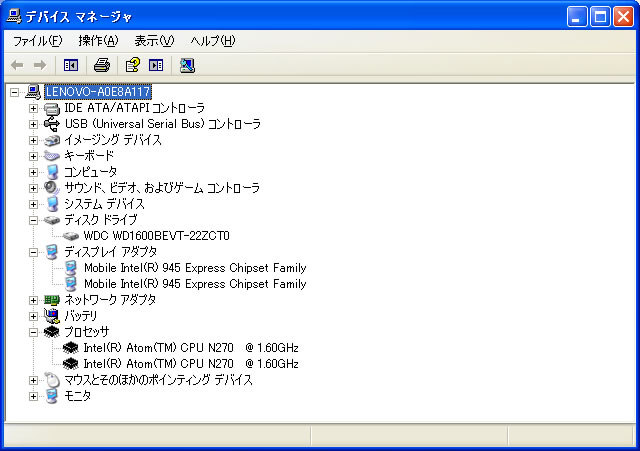
Task: Collapse the プロセッサ node
Action: (x=33, y=332)
